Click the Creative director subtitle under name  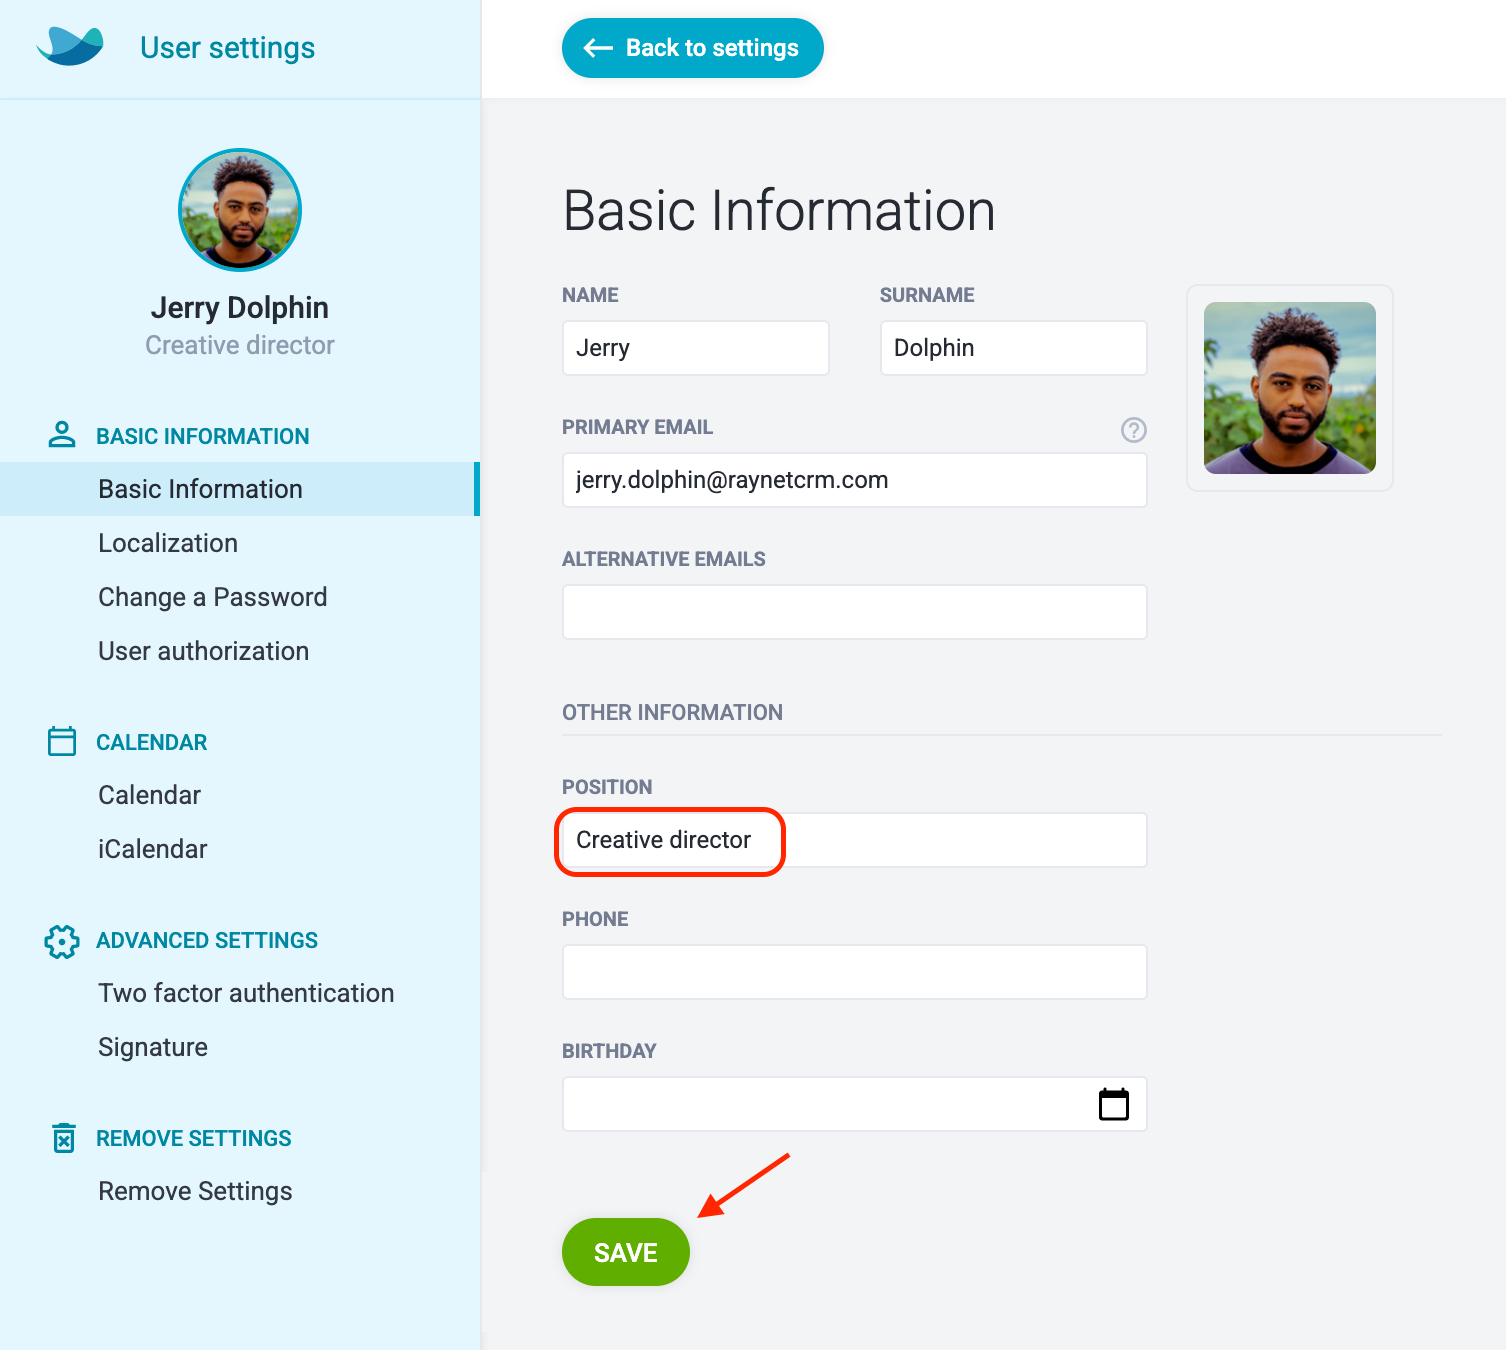(x=240, y=345)
